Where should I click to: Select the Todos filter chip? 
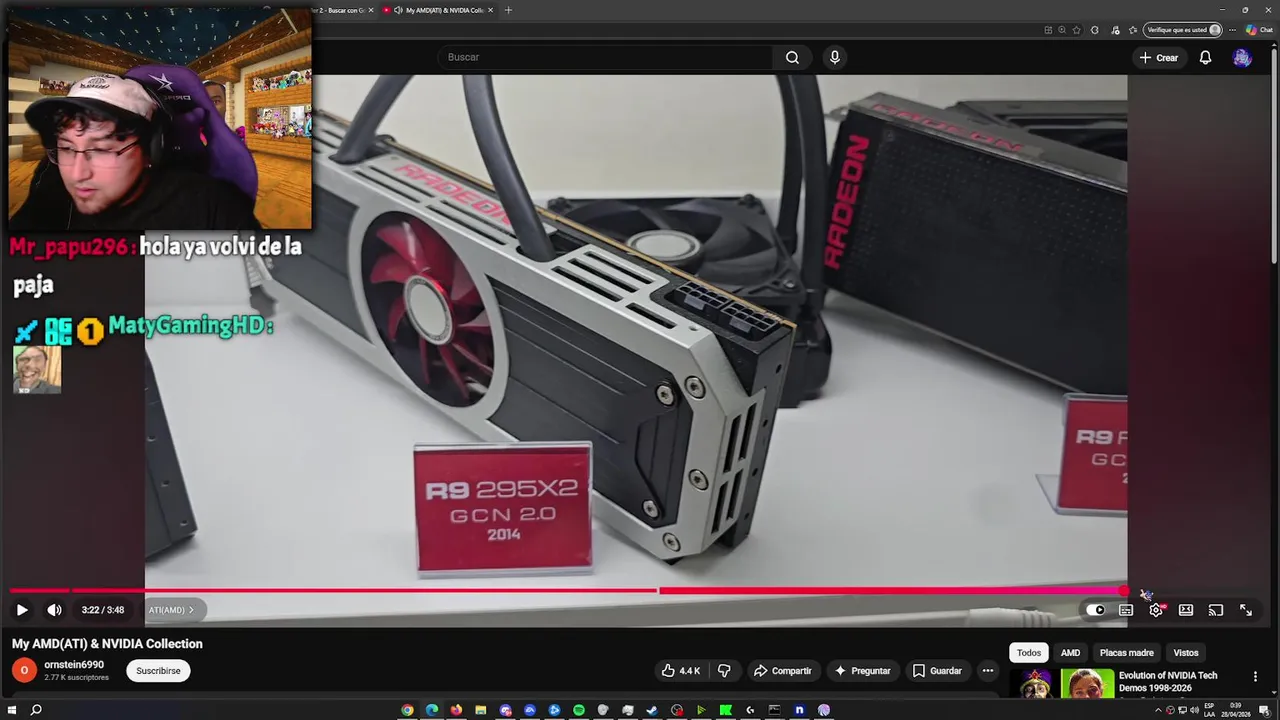(x=1029, y=653)
